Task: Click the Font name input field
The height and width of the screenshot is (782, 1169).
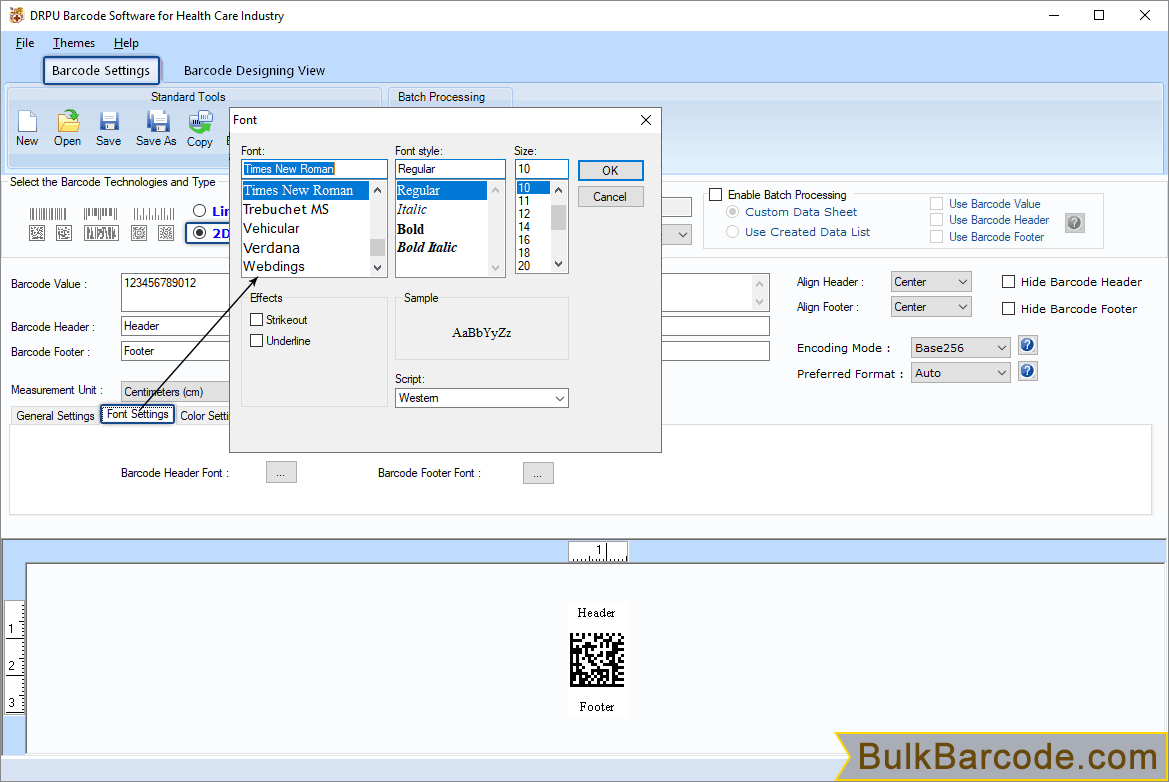Action: tap(315, 169)
